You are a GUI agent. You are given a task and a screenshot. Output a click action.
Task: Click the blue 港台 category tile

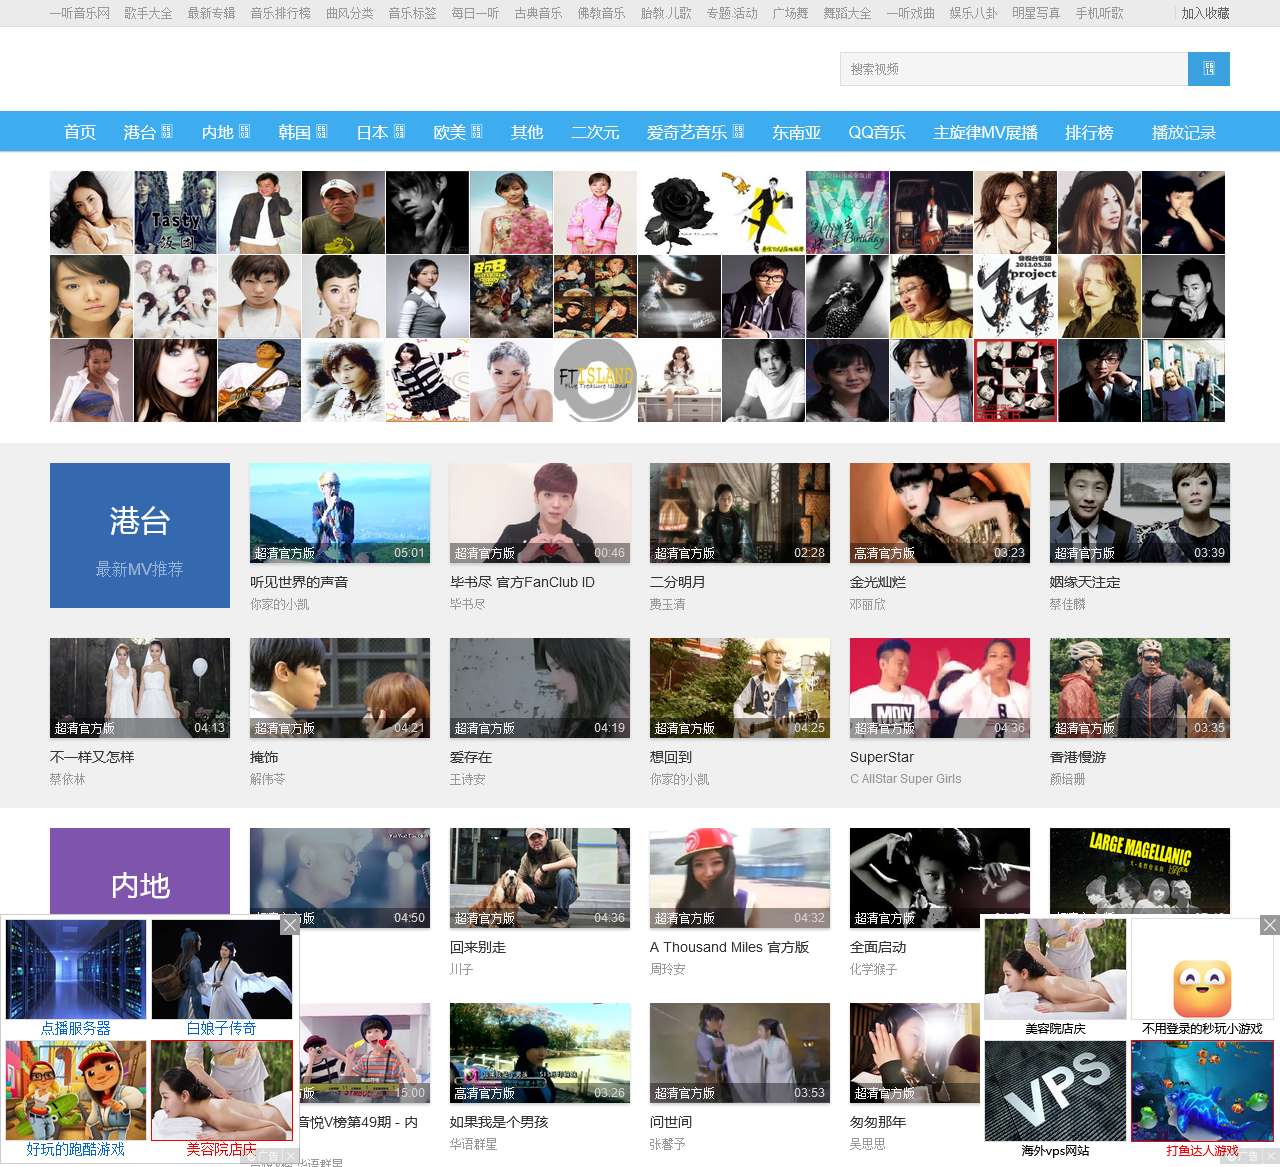point(140,535)
